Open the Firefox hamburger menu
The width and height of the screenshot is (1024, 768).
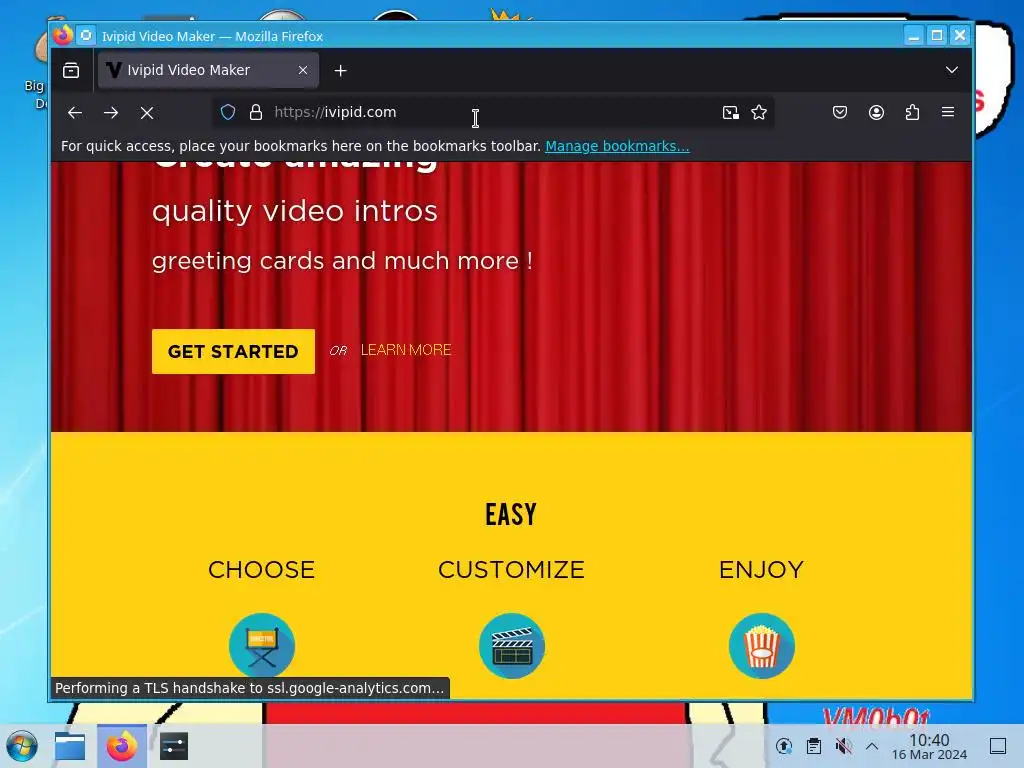948,112
